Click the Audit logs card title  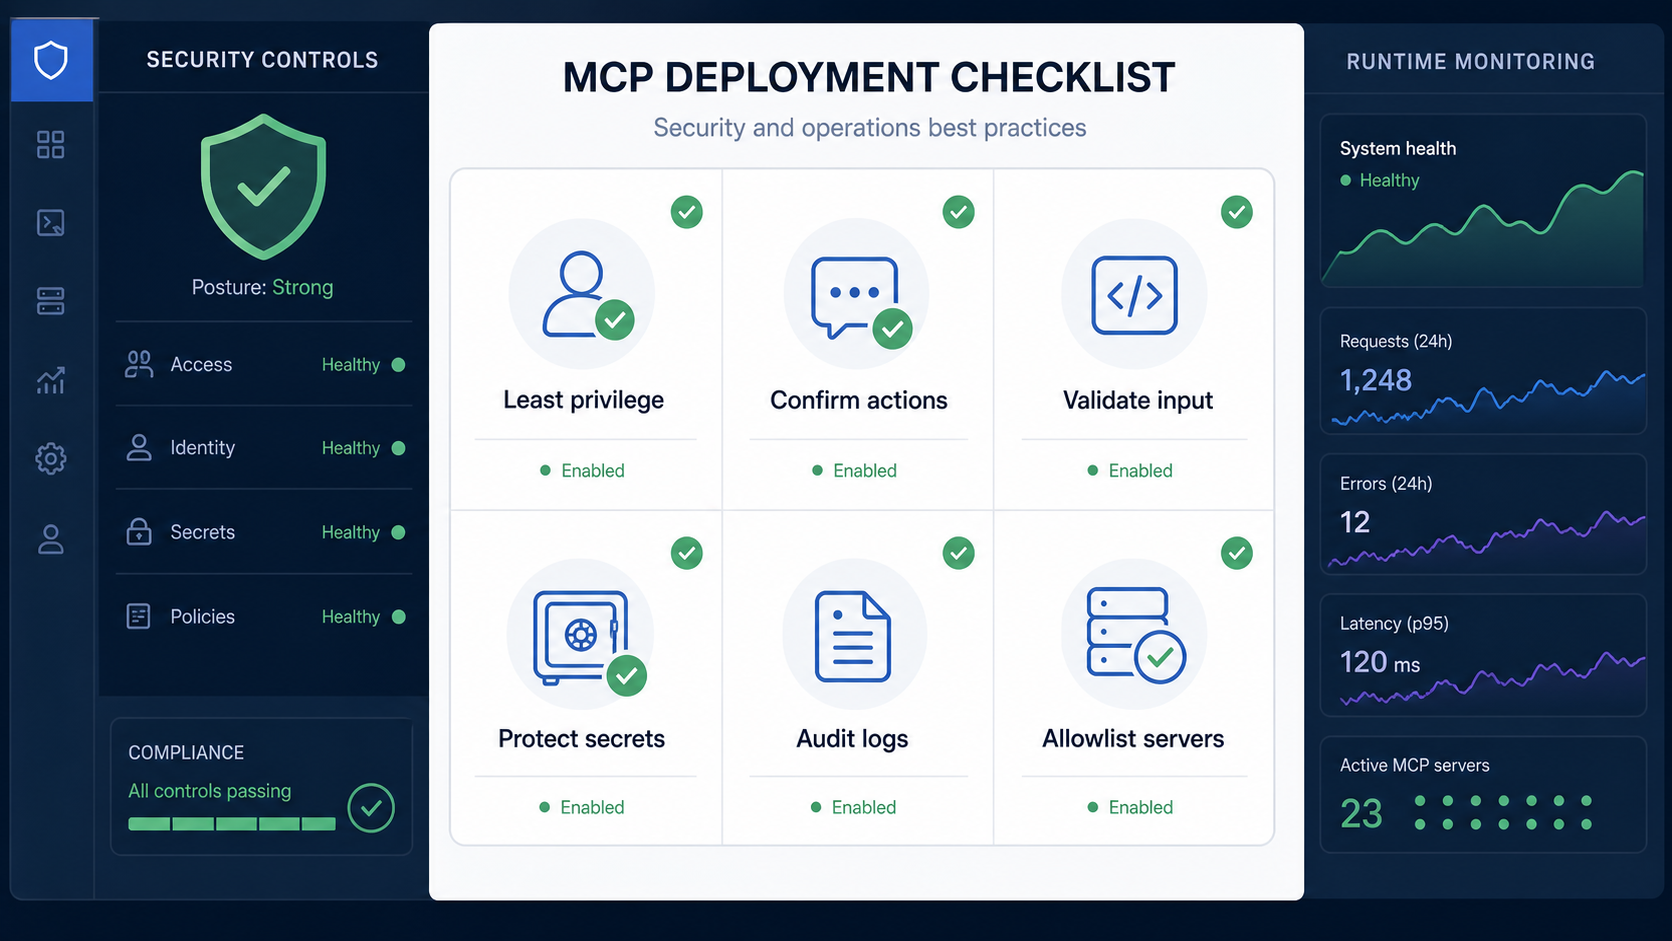853,739
